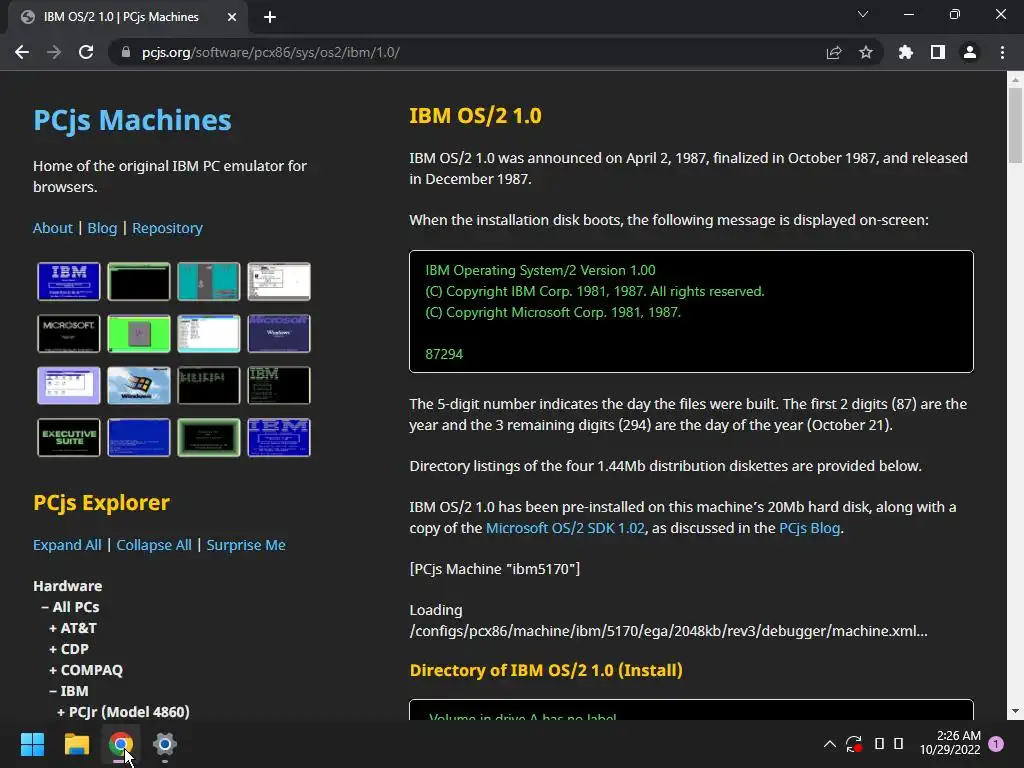Click the PCjs Explorer heading

(x=101, y=503)
